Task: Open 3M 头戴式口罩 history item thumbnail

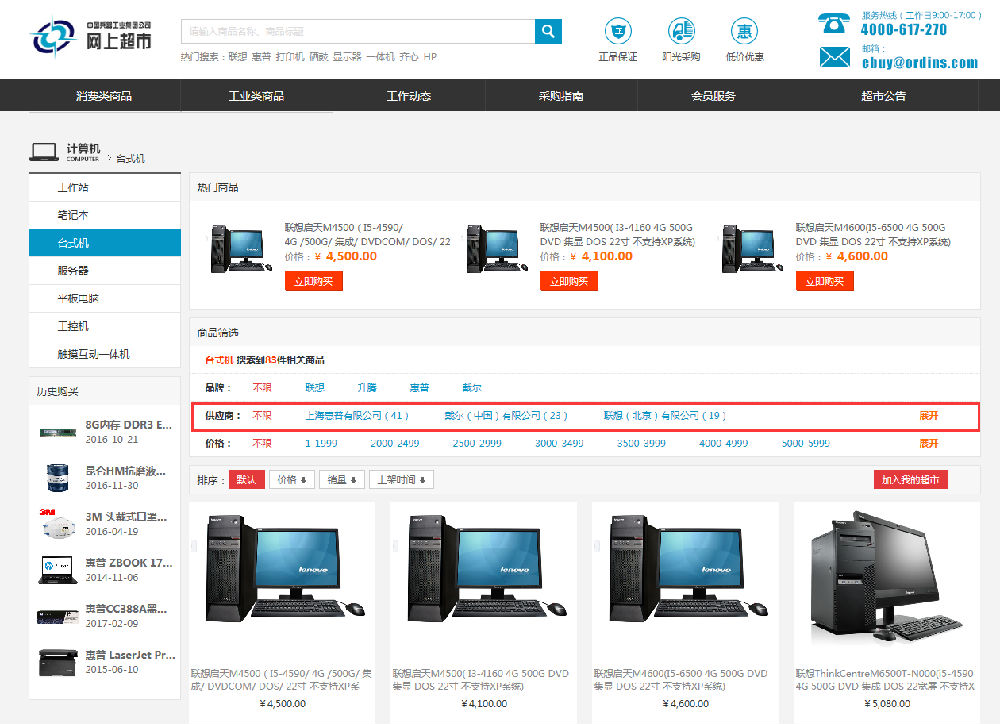Action: (x=58, y=524)
